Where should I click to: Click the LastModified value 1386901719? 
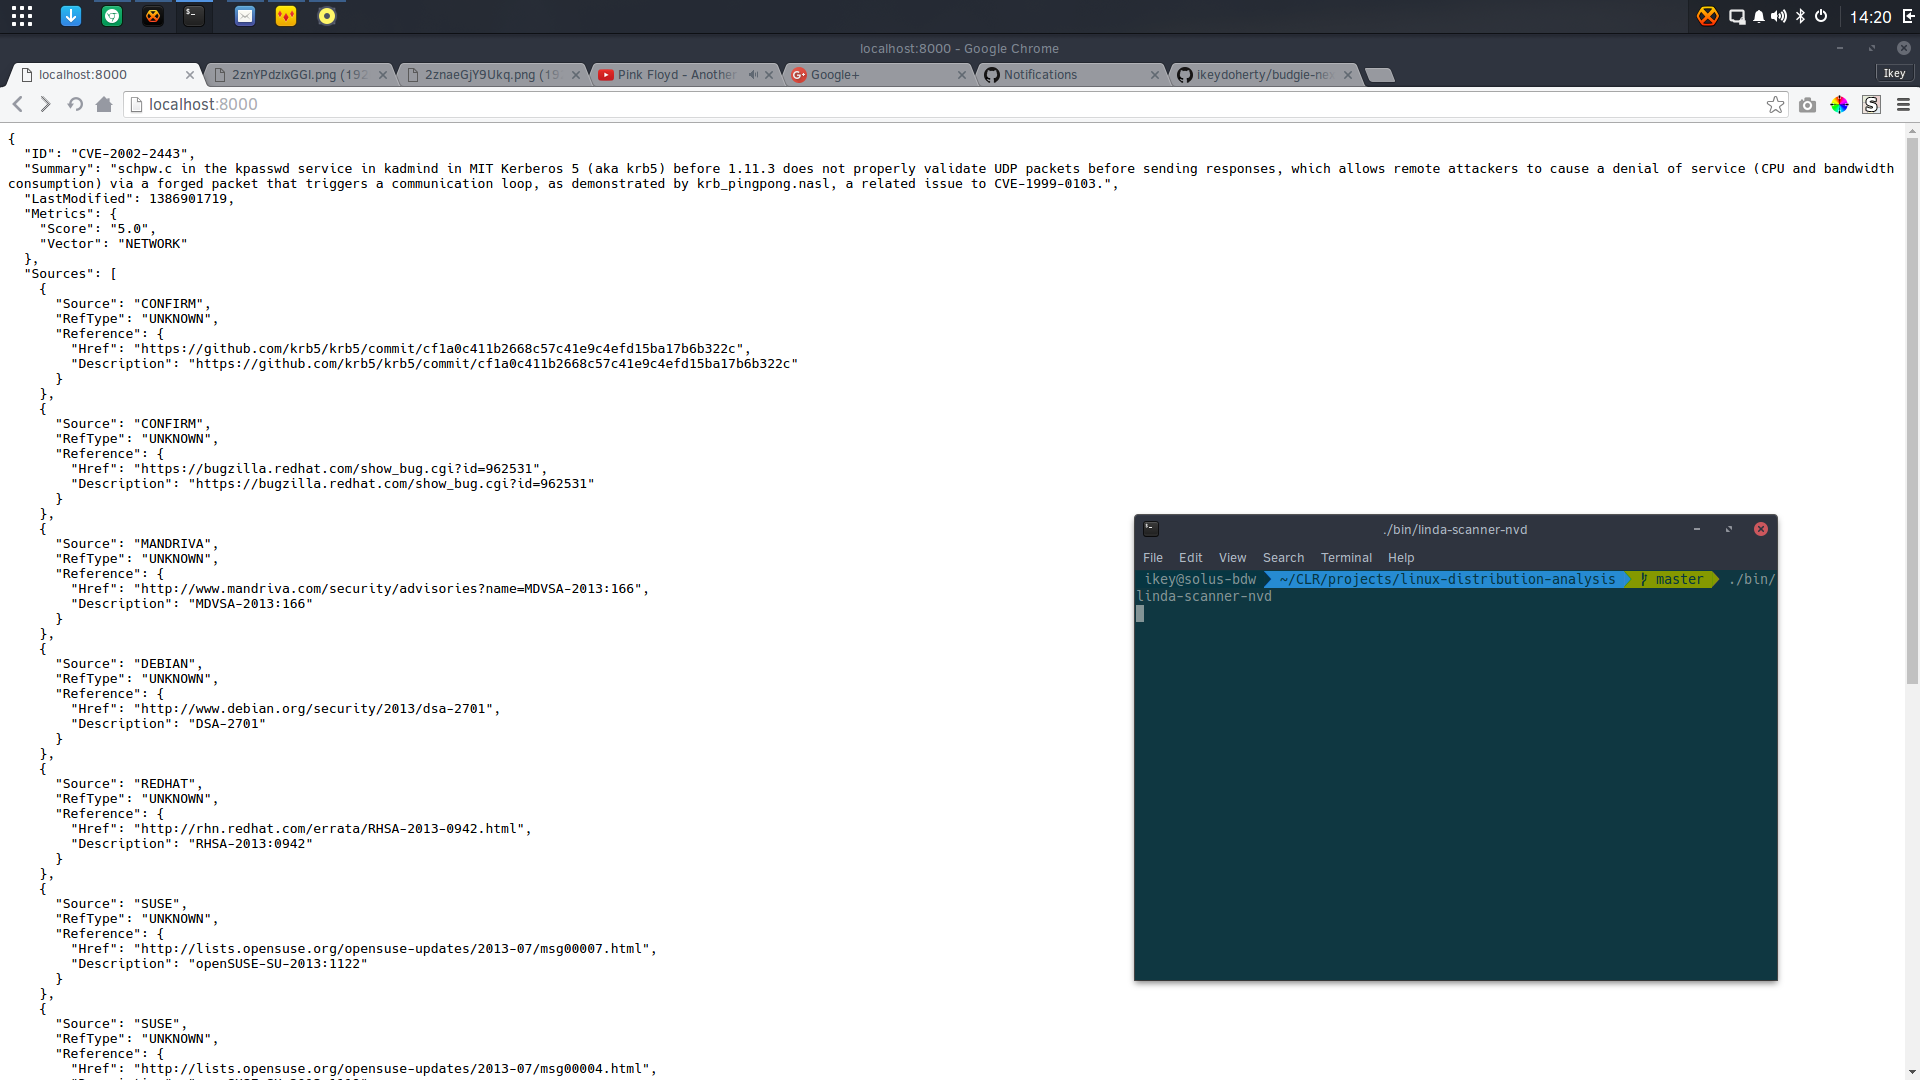[188, 199]
